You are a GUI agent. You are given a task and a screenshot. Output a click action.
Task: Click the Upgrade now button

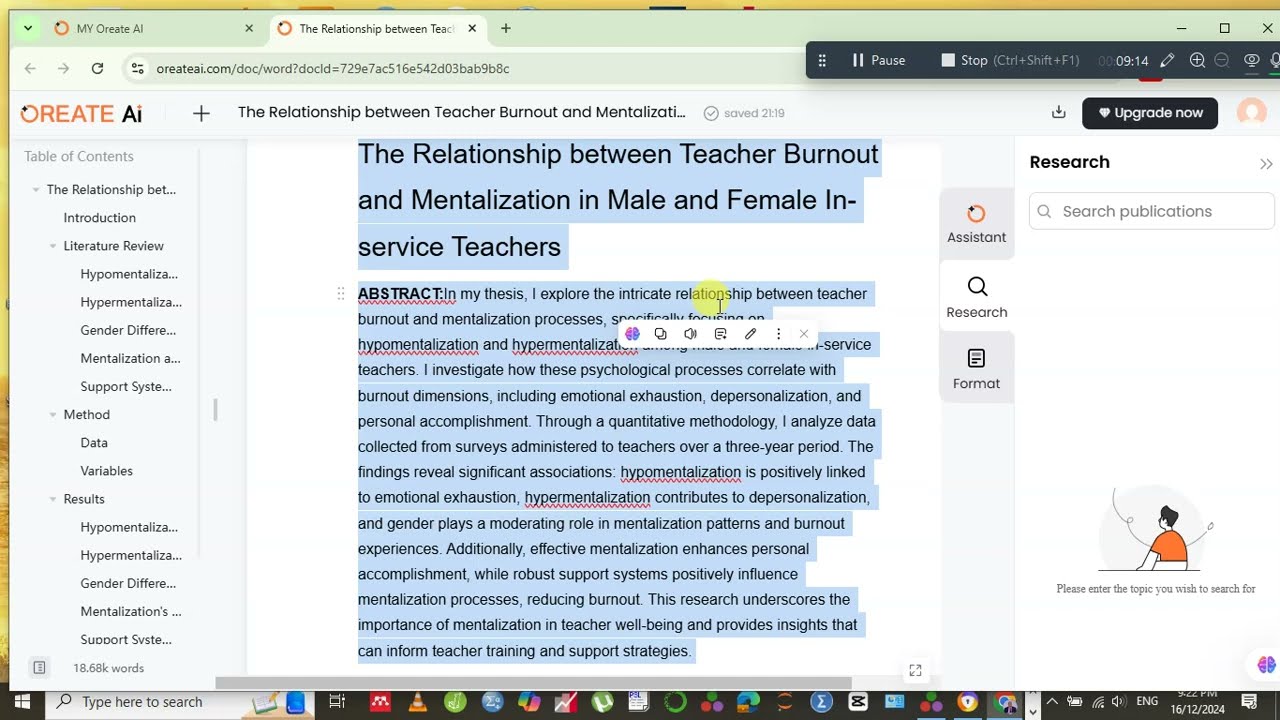click(1150, 113)
